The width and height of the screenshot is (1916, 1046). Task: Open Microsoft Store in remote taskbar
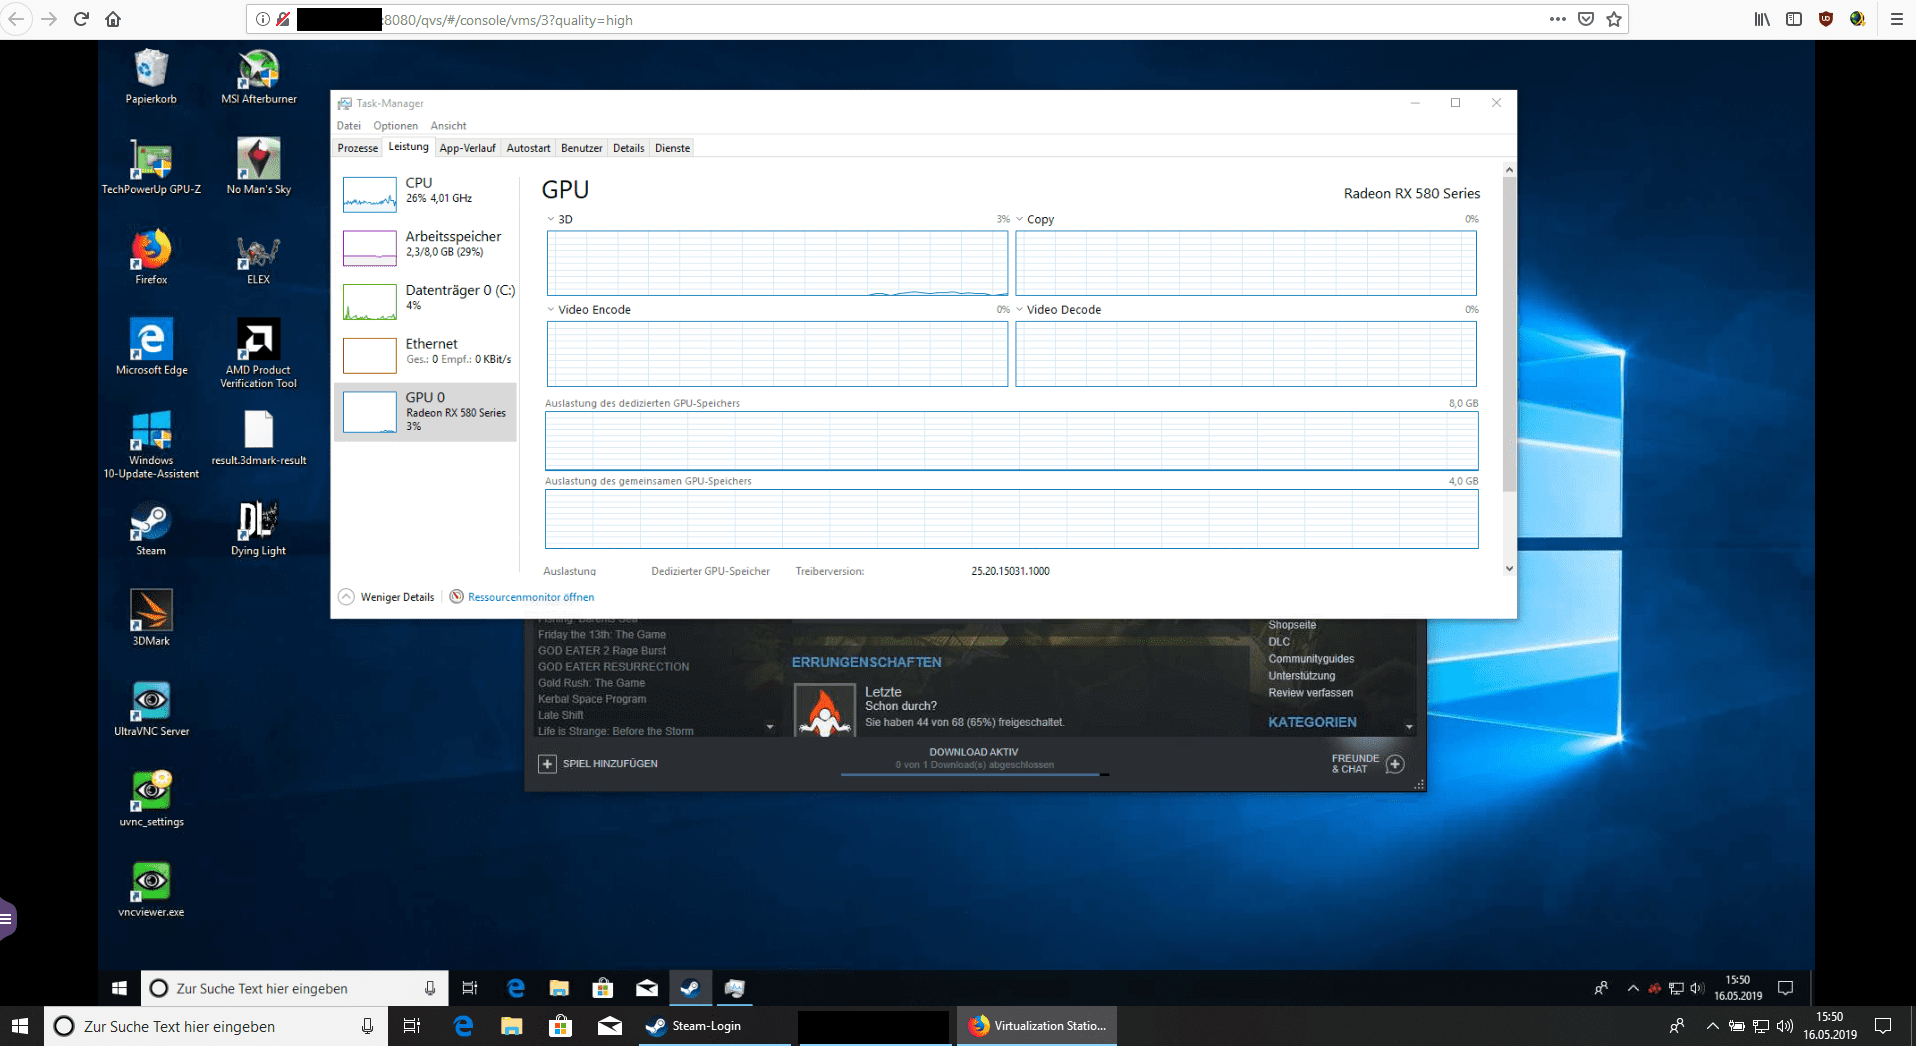[x=603, y=988]
